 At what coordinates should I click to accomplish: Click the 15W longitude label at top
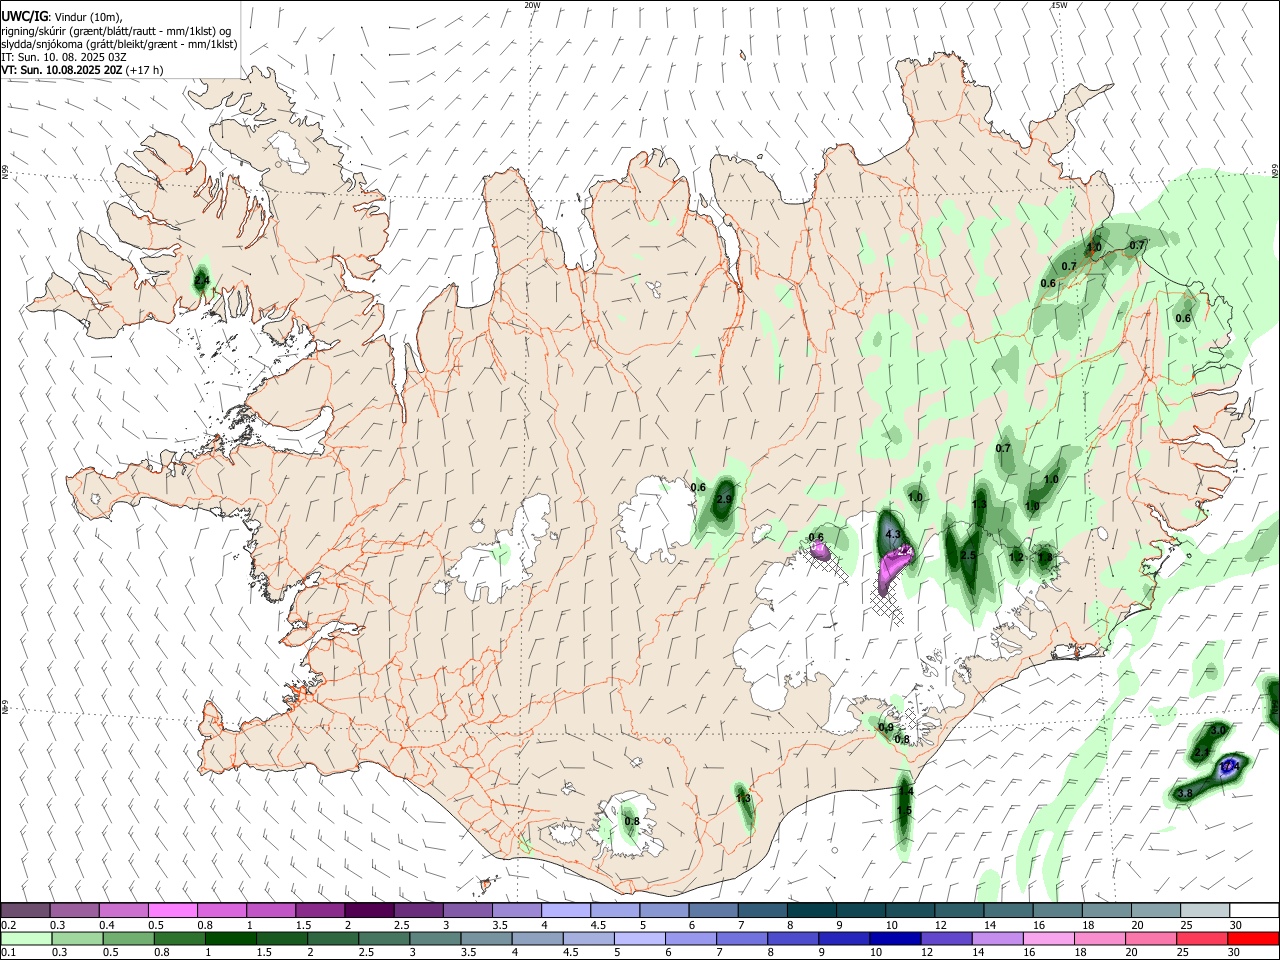[x=1059, y=5]
